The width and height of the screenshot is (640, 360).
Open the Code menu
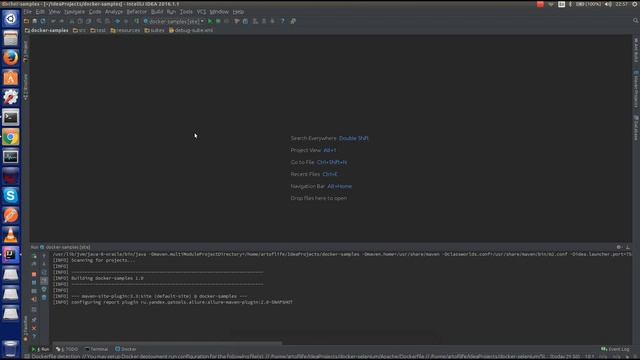[x=95, y=12]
